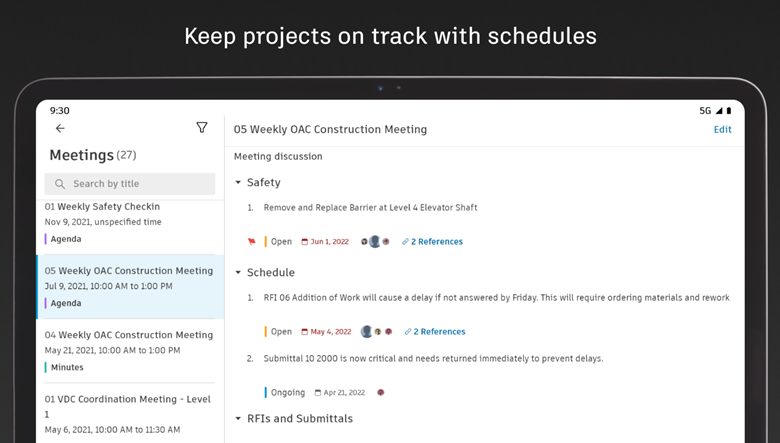Open 2 References link under RFI 06 item
780x443 pixels.
tap(435, 332)
